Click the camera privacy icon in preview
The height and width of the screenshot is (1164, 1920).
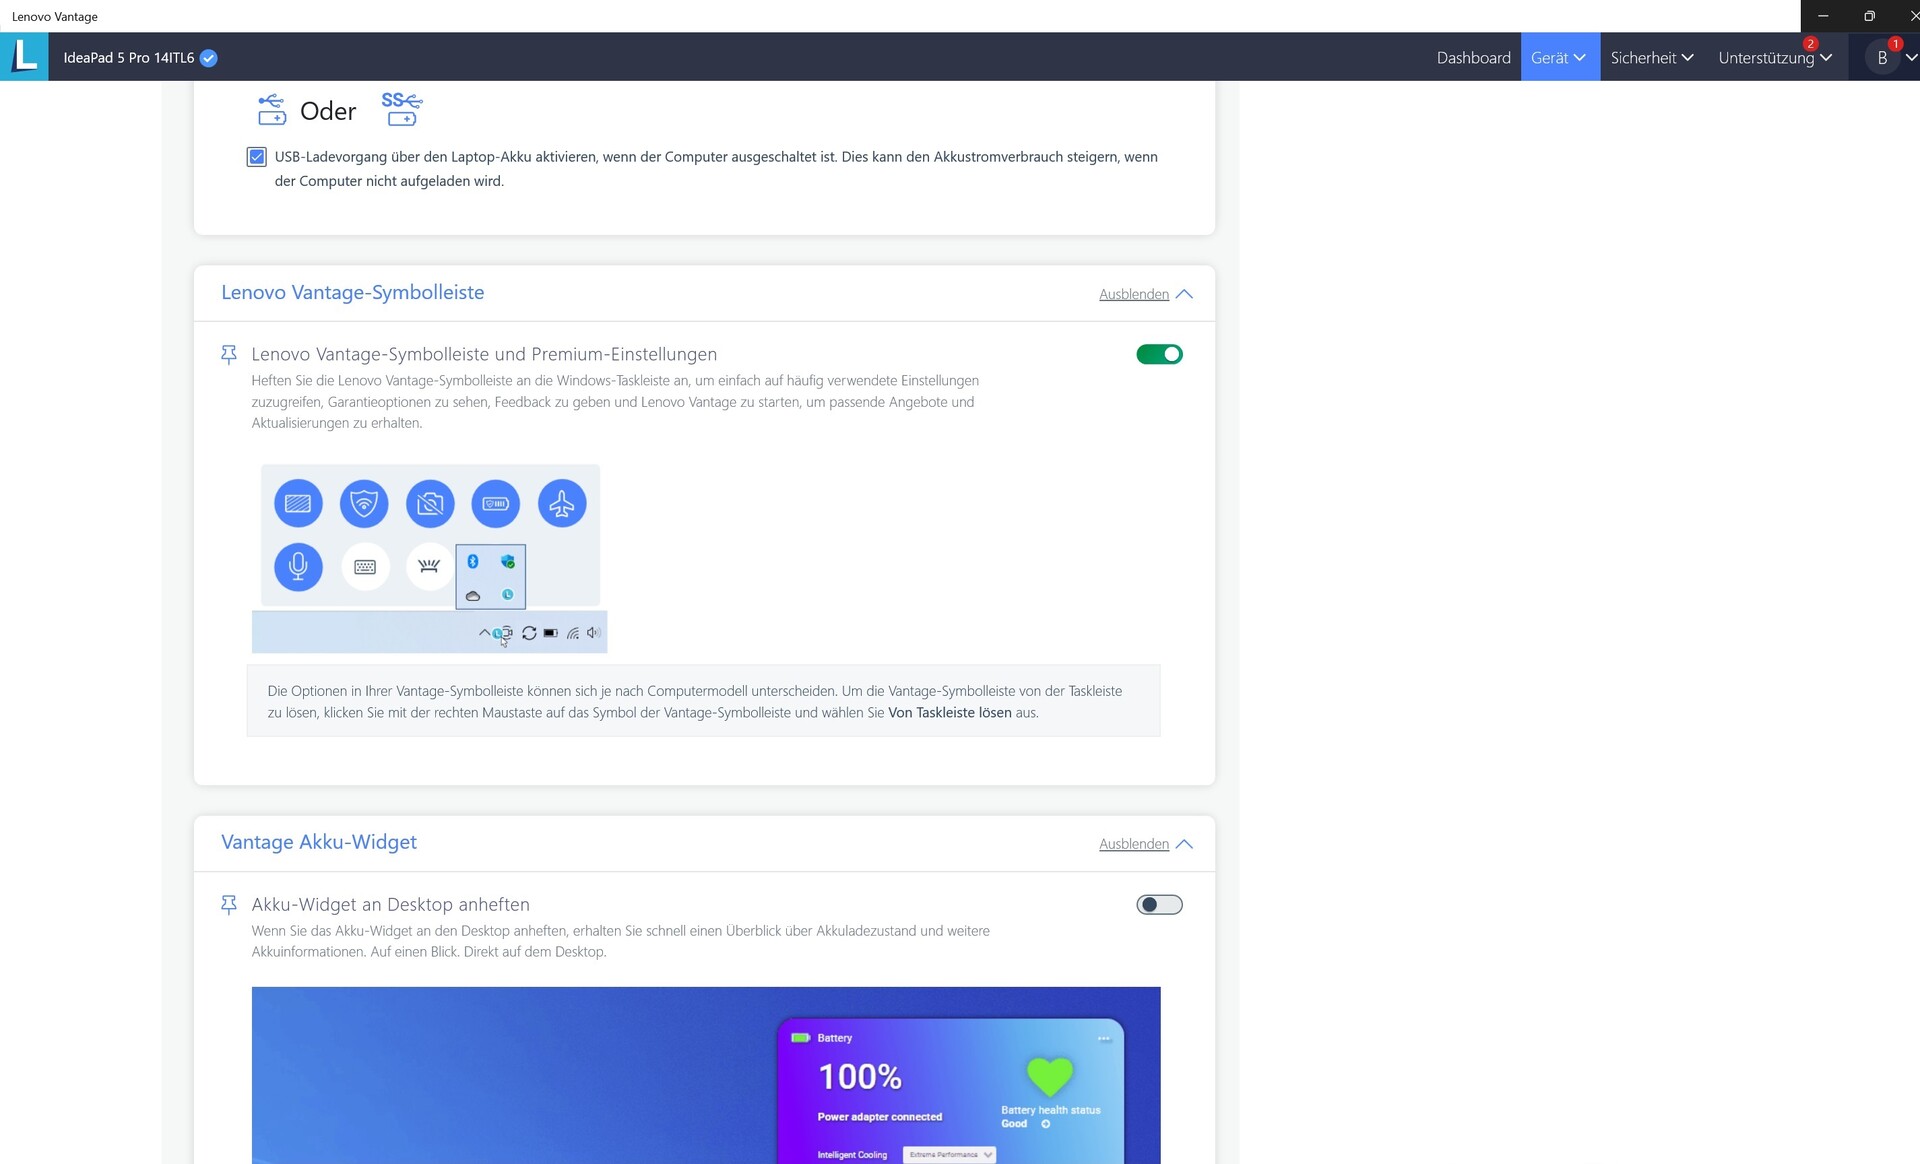pos(430,504)
